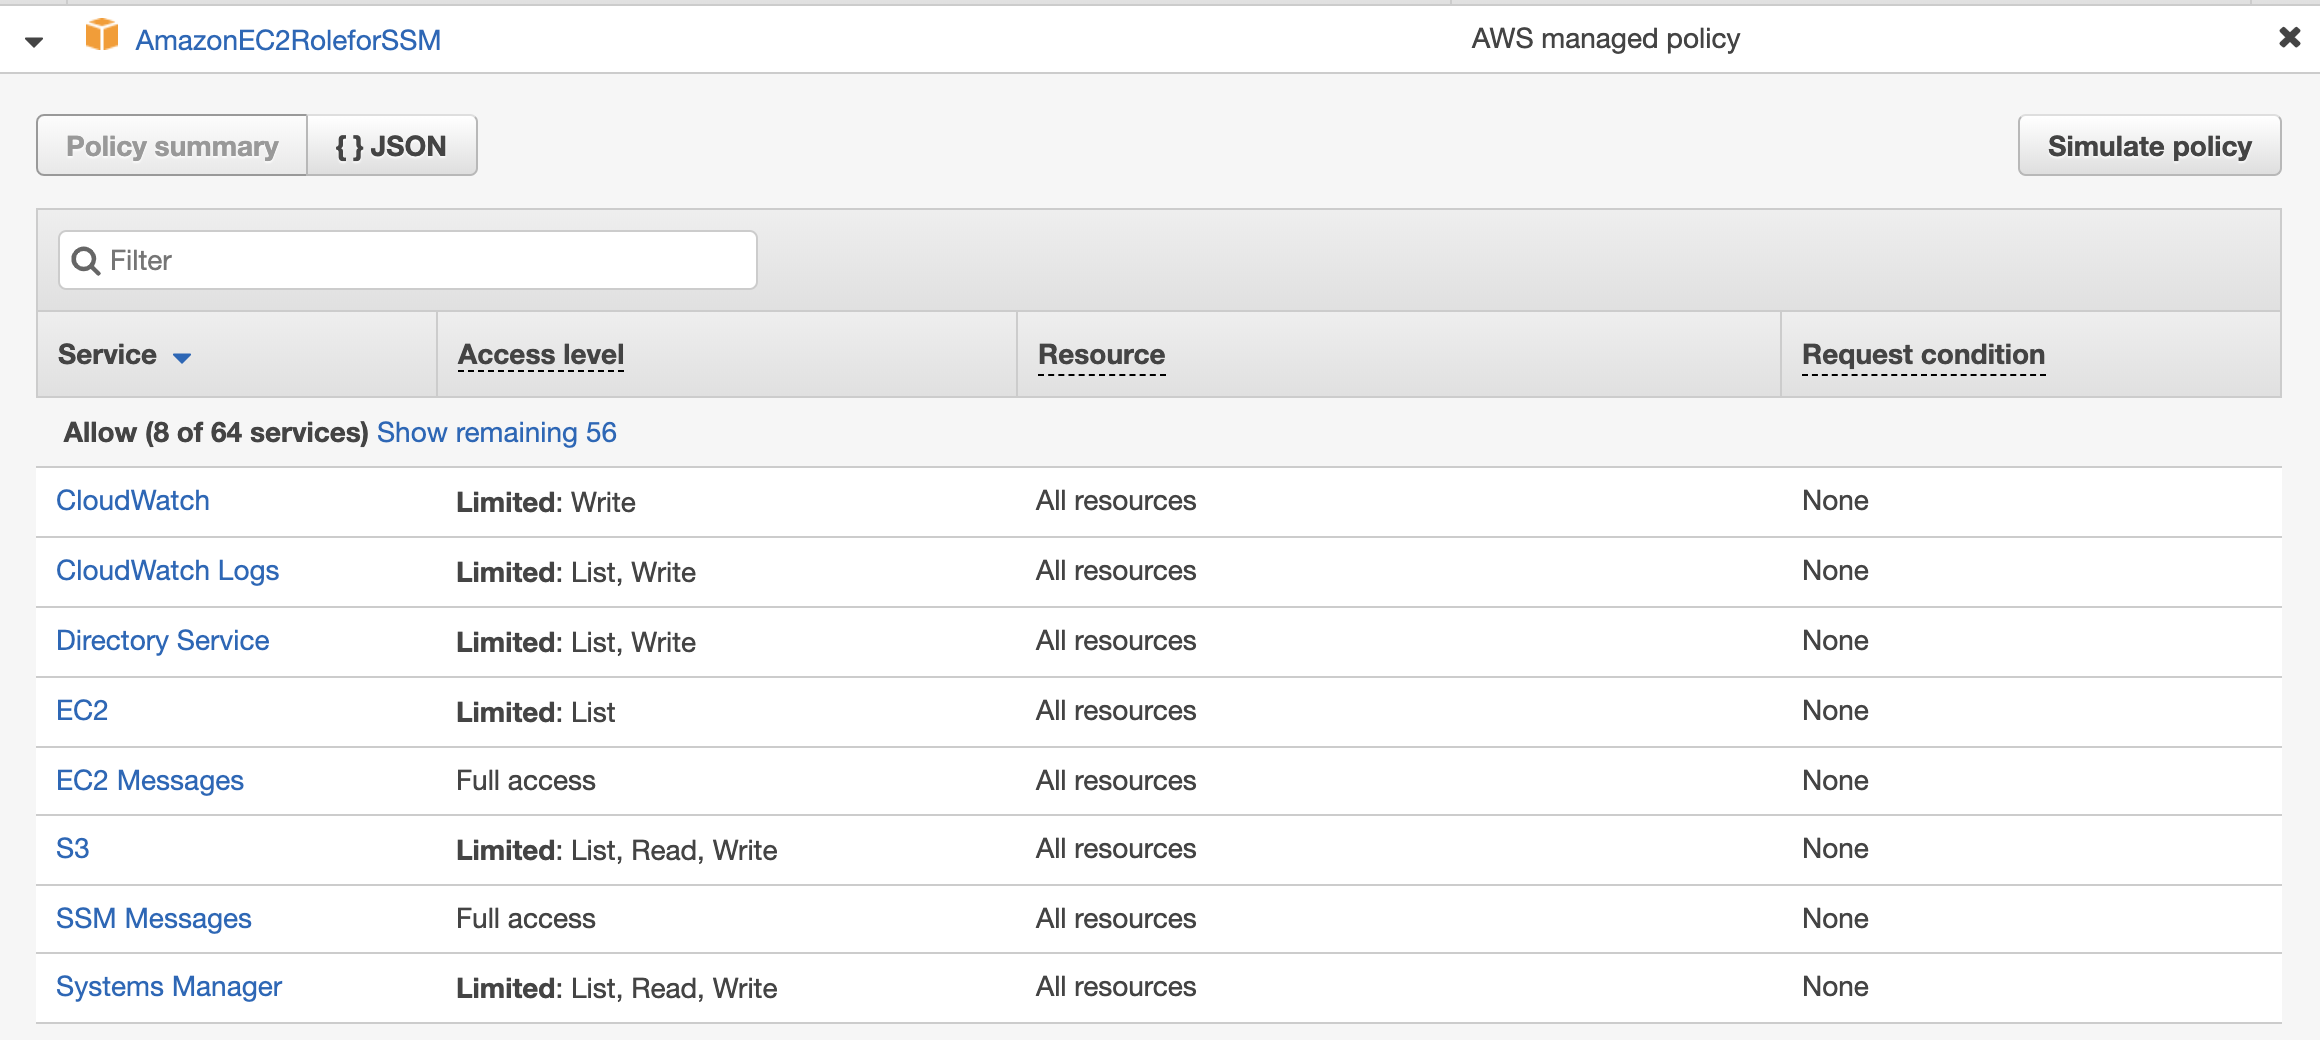
Task: View Systems Manager permissions
Action: click(x=169, y=987)
